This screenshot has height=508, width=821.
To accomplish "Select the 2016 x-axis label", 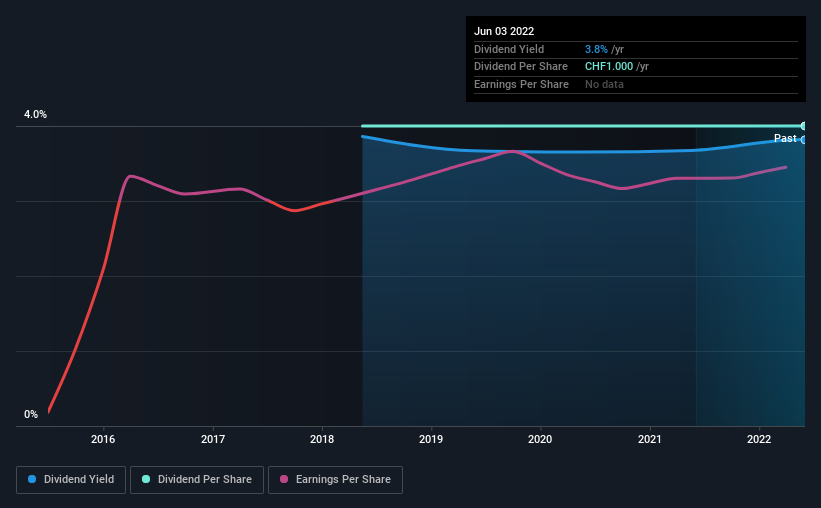I will [103, 439].
